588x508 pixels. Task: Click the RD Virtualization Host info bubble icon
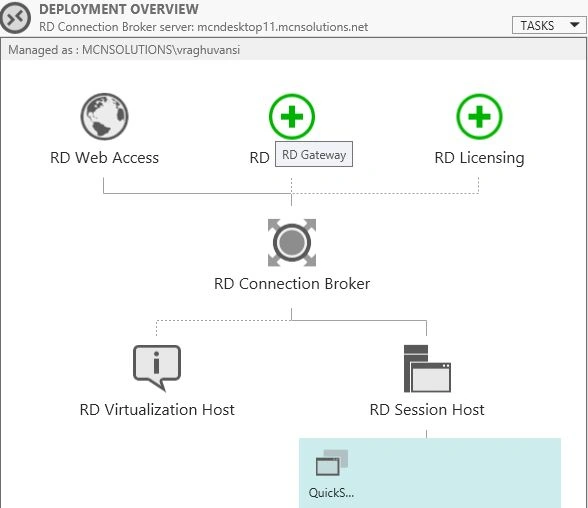pyautogui.click(x=157, y=368)
